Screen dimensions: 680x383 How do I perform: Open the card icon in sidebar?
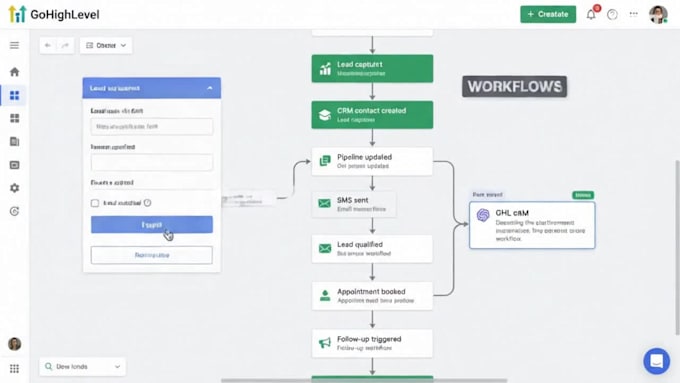coord(14,165)
